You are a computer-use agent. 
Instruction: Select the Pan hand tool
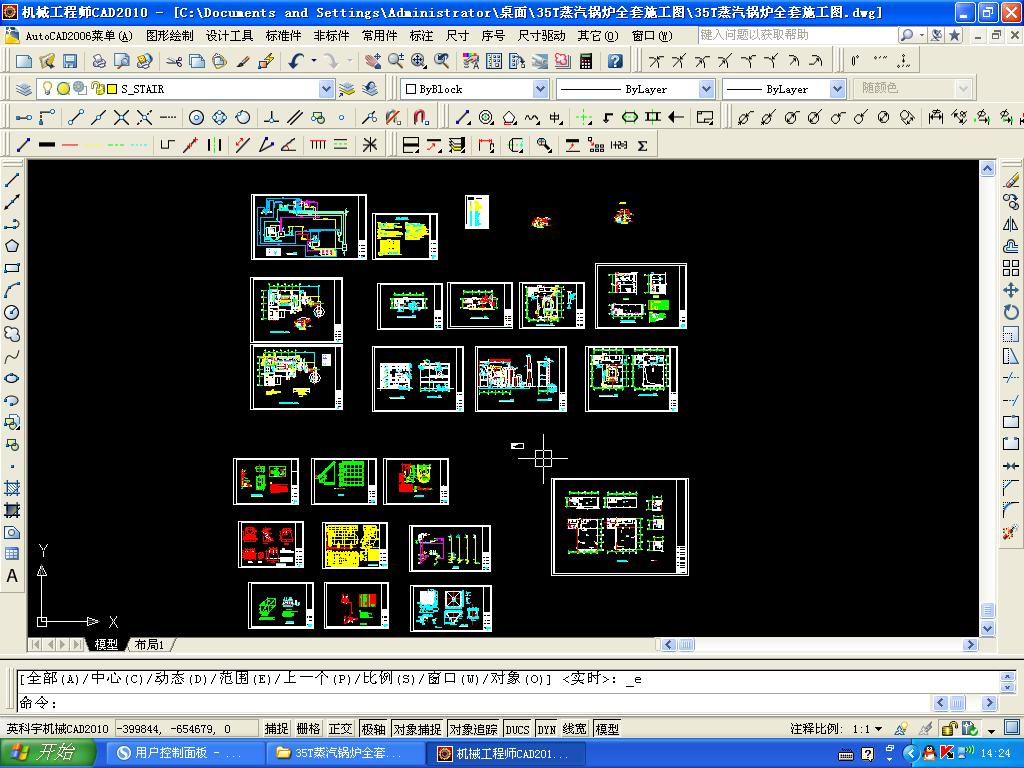pyautogui.click(x=373, y=61)
